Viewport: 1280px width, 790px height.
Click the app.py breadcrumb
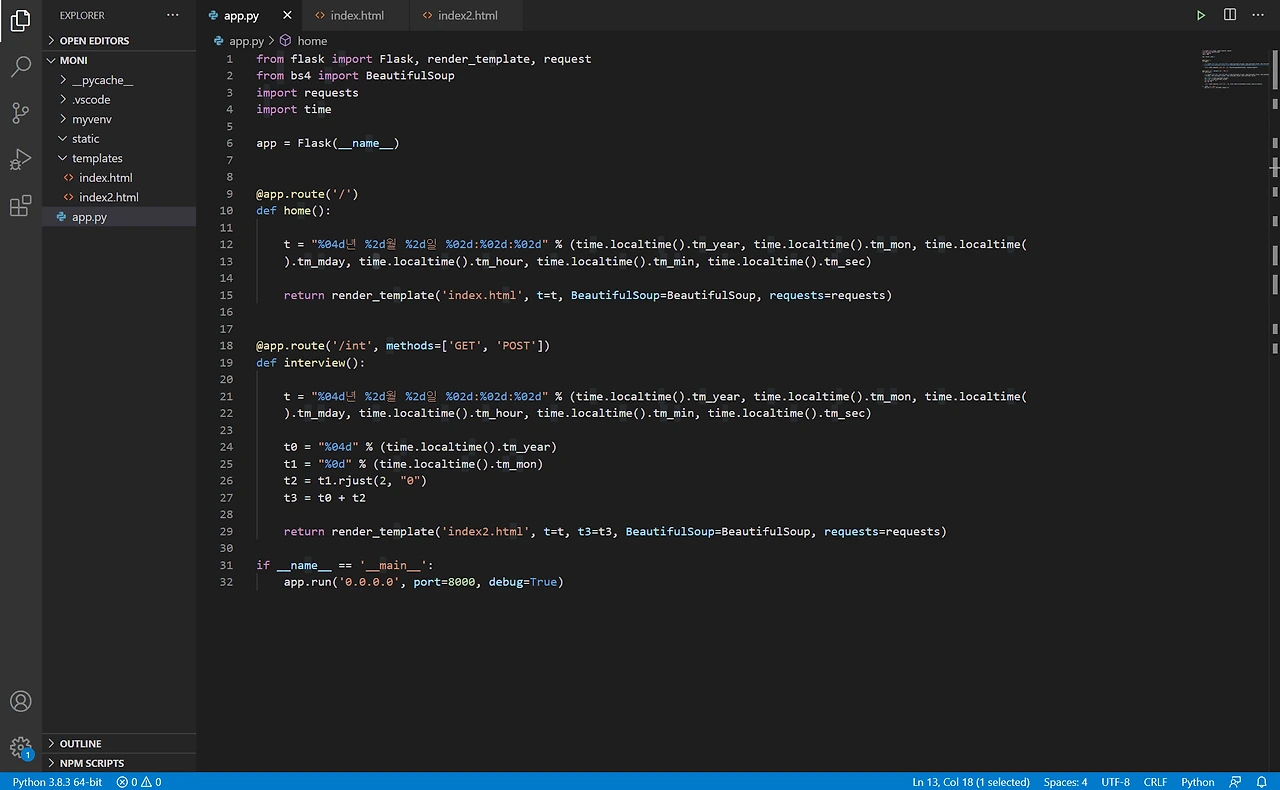pos(239,41)
